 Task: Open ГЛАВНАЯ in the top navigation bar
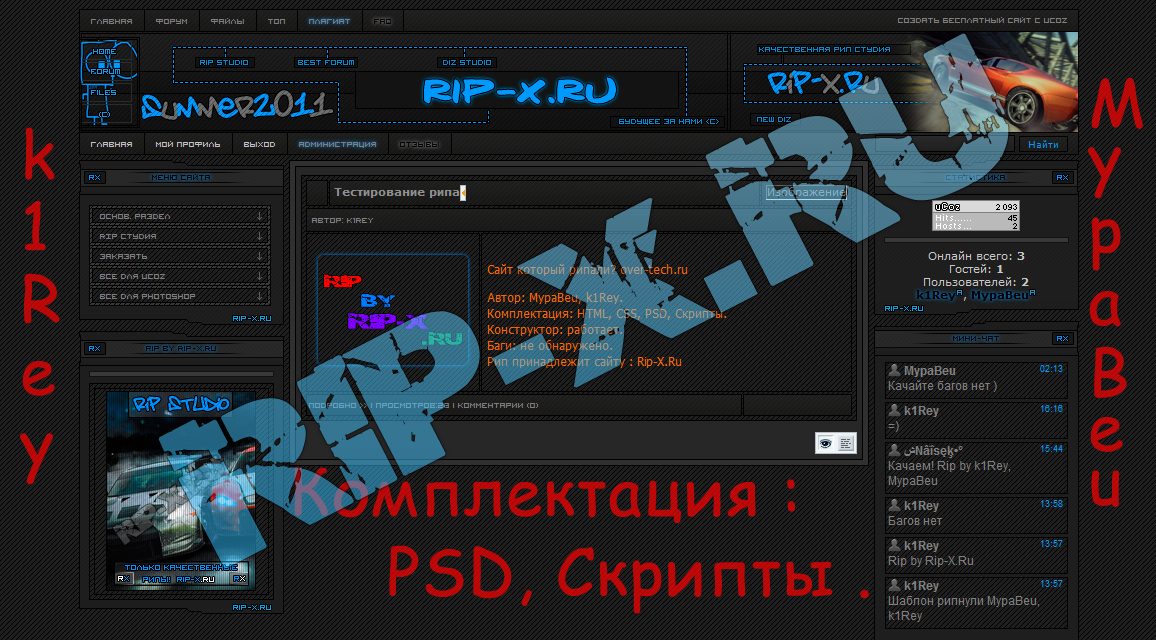(111, 21)
